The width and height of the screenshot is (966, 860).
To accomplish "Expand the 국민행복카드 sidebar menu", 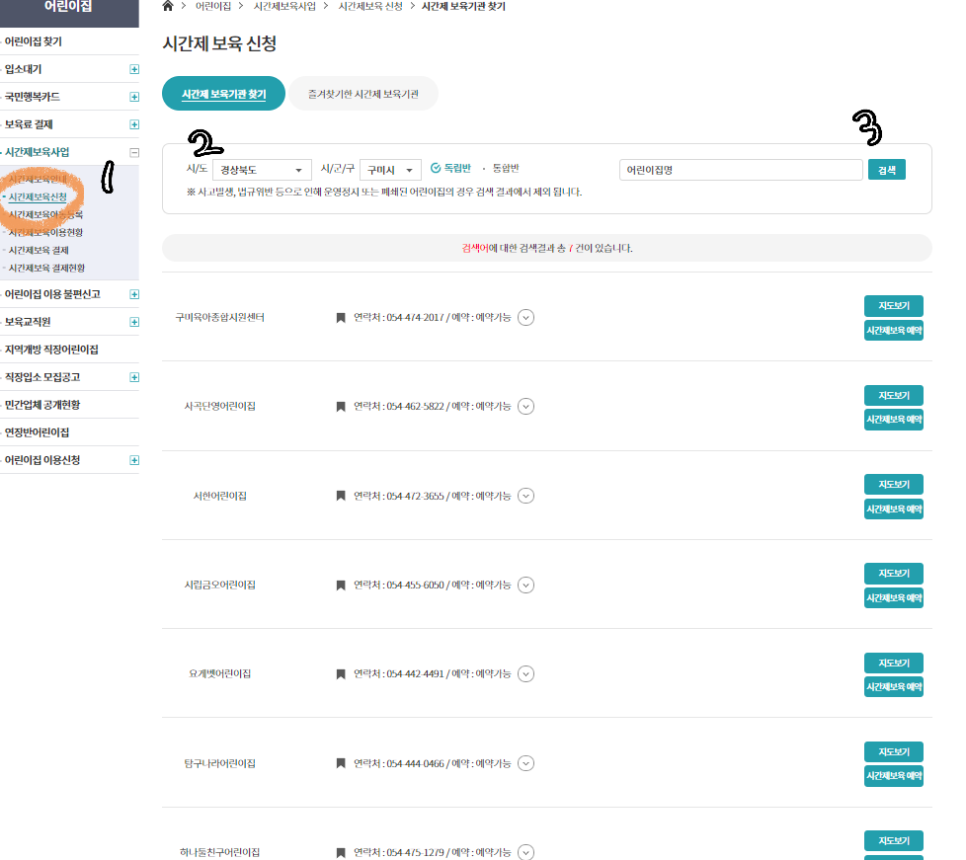I will 134,97.
